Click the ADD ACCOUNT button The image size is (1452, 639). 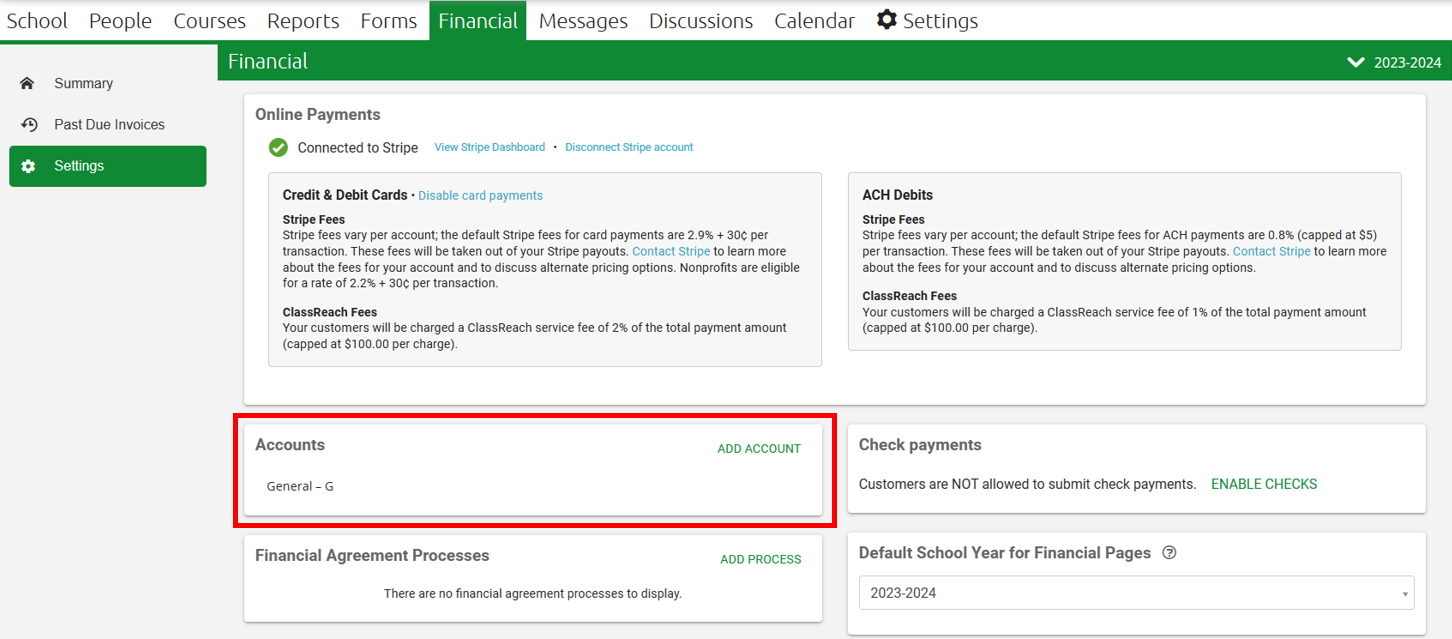[x=759, y=449]
